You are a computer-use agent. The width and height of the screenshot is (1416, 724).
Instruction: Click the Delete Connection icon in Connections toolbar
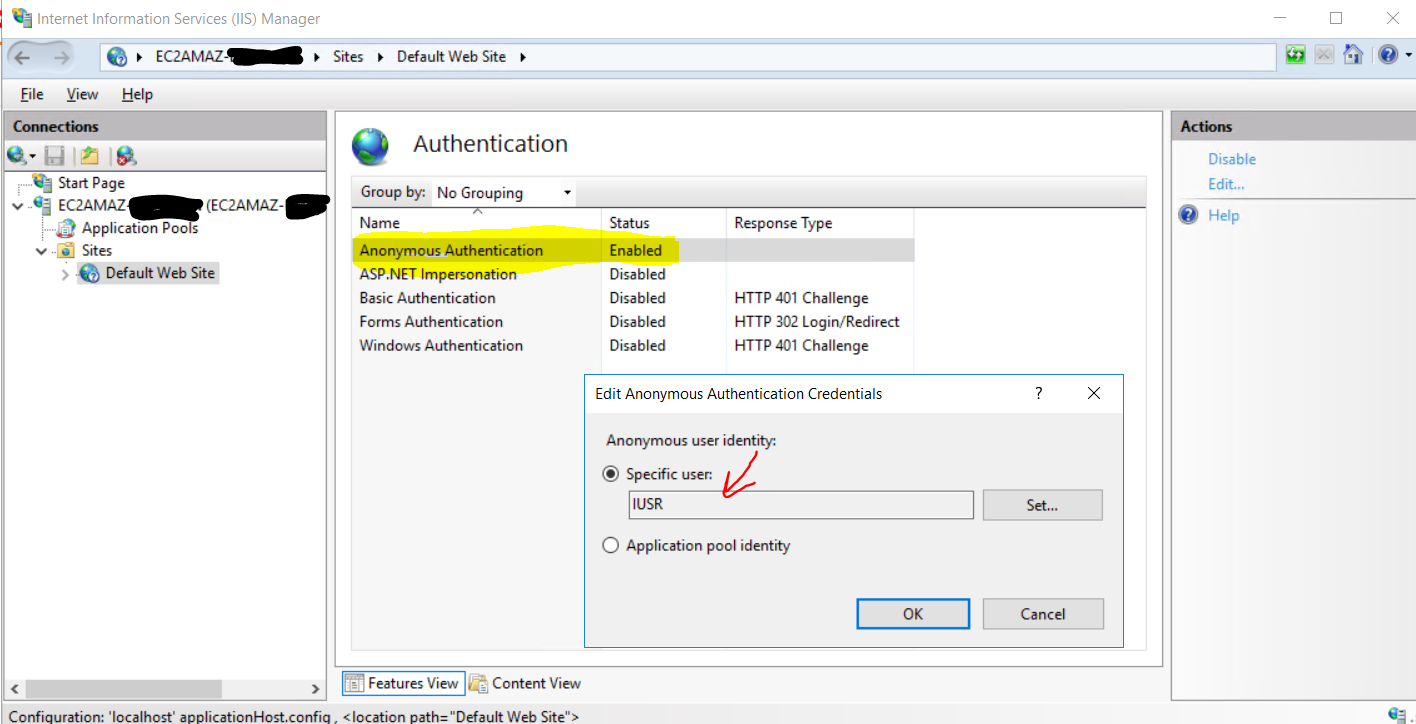click(125, 155)
